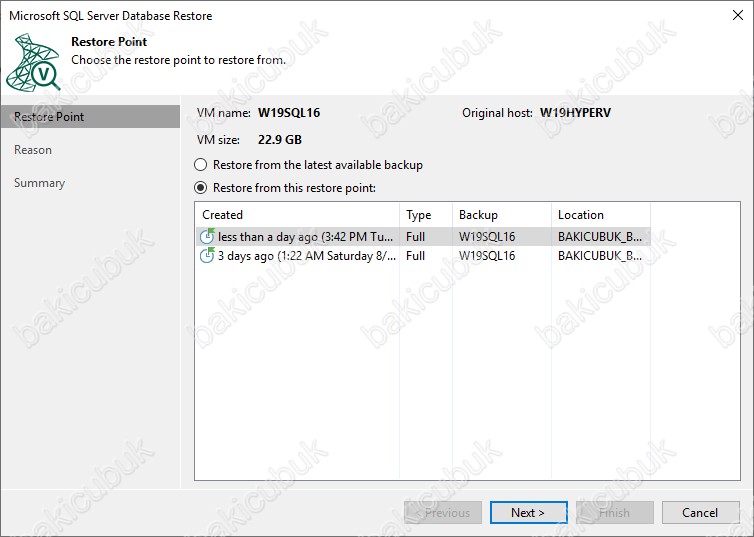The image size is (754, 537).
Task: Go to the Summary wizard step
Action: [39, 183]
